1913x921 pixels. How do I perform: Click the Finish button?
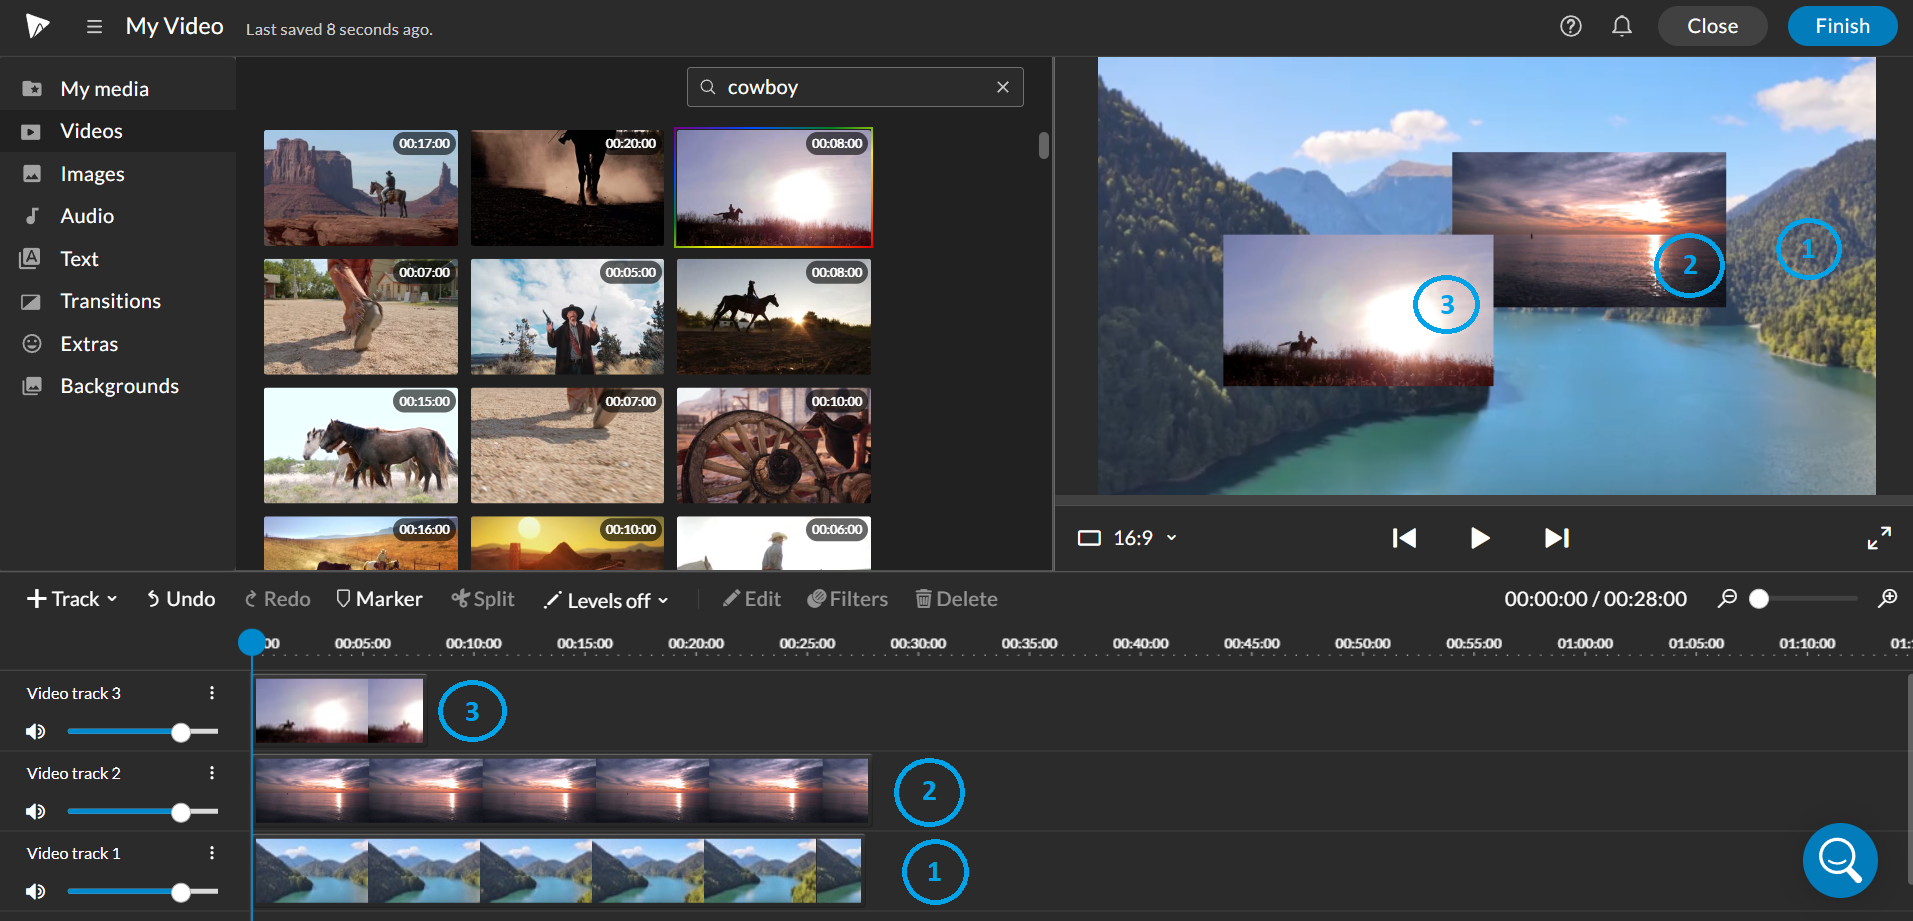[1841, 26]
